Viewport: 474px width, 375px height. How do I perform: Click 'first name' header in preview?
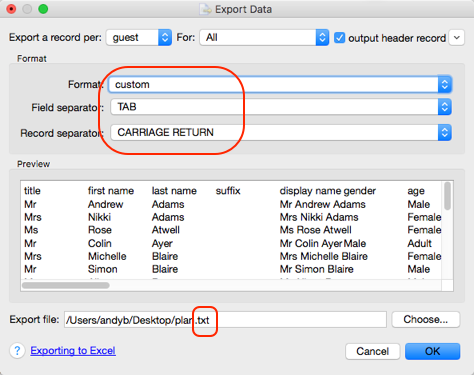tap(111, 191)
